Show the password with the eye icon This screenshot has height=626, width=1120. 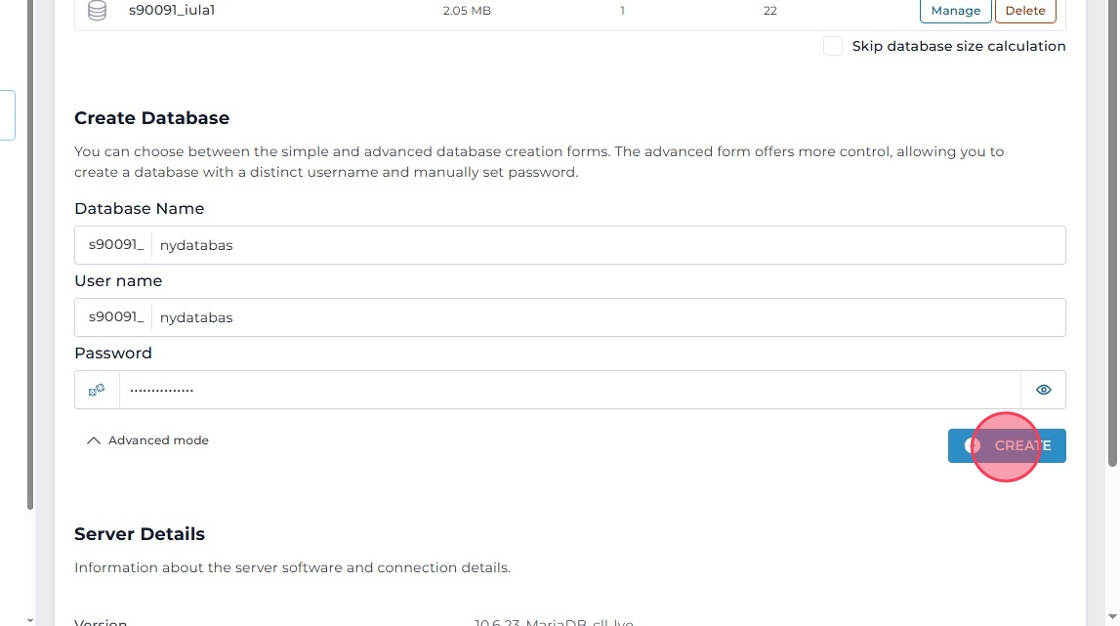click(x=1043, y=390)
